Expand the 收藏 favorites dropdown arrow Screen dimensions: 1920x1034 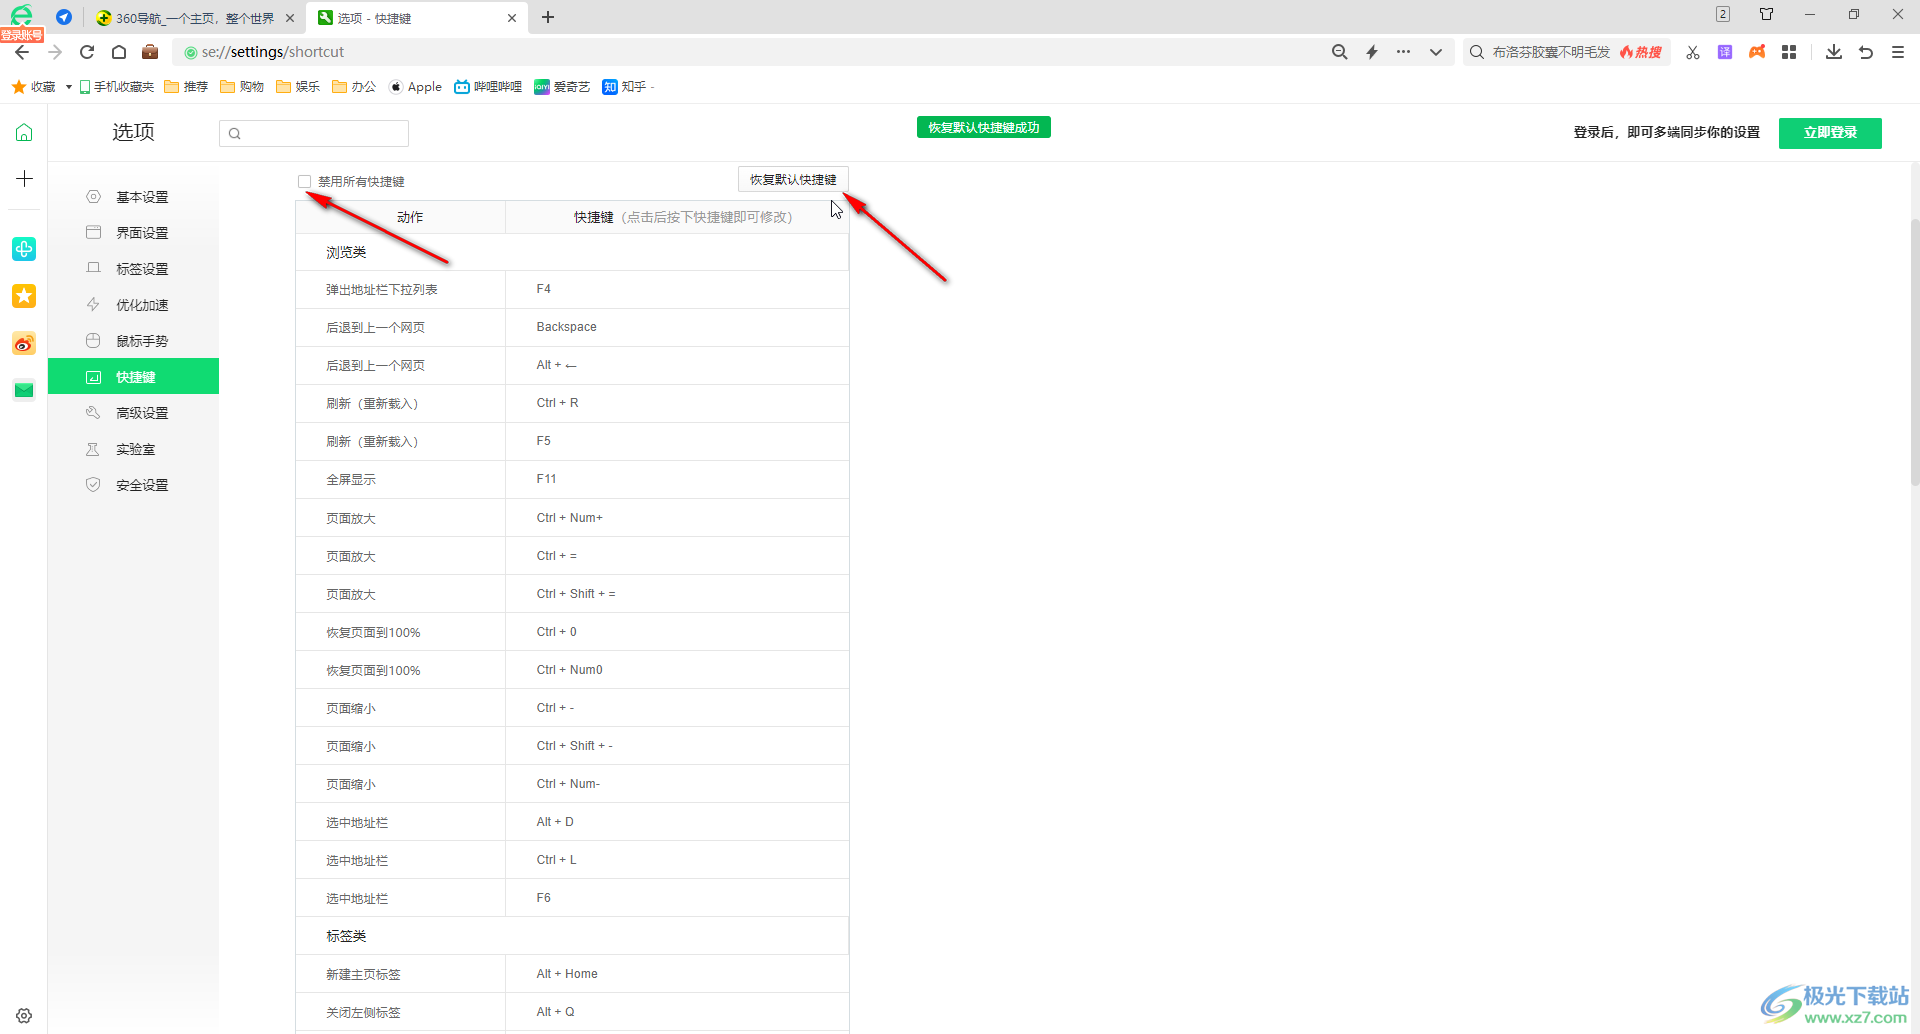pos(68,87)
